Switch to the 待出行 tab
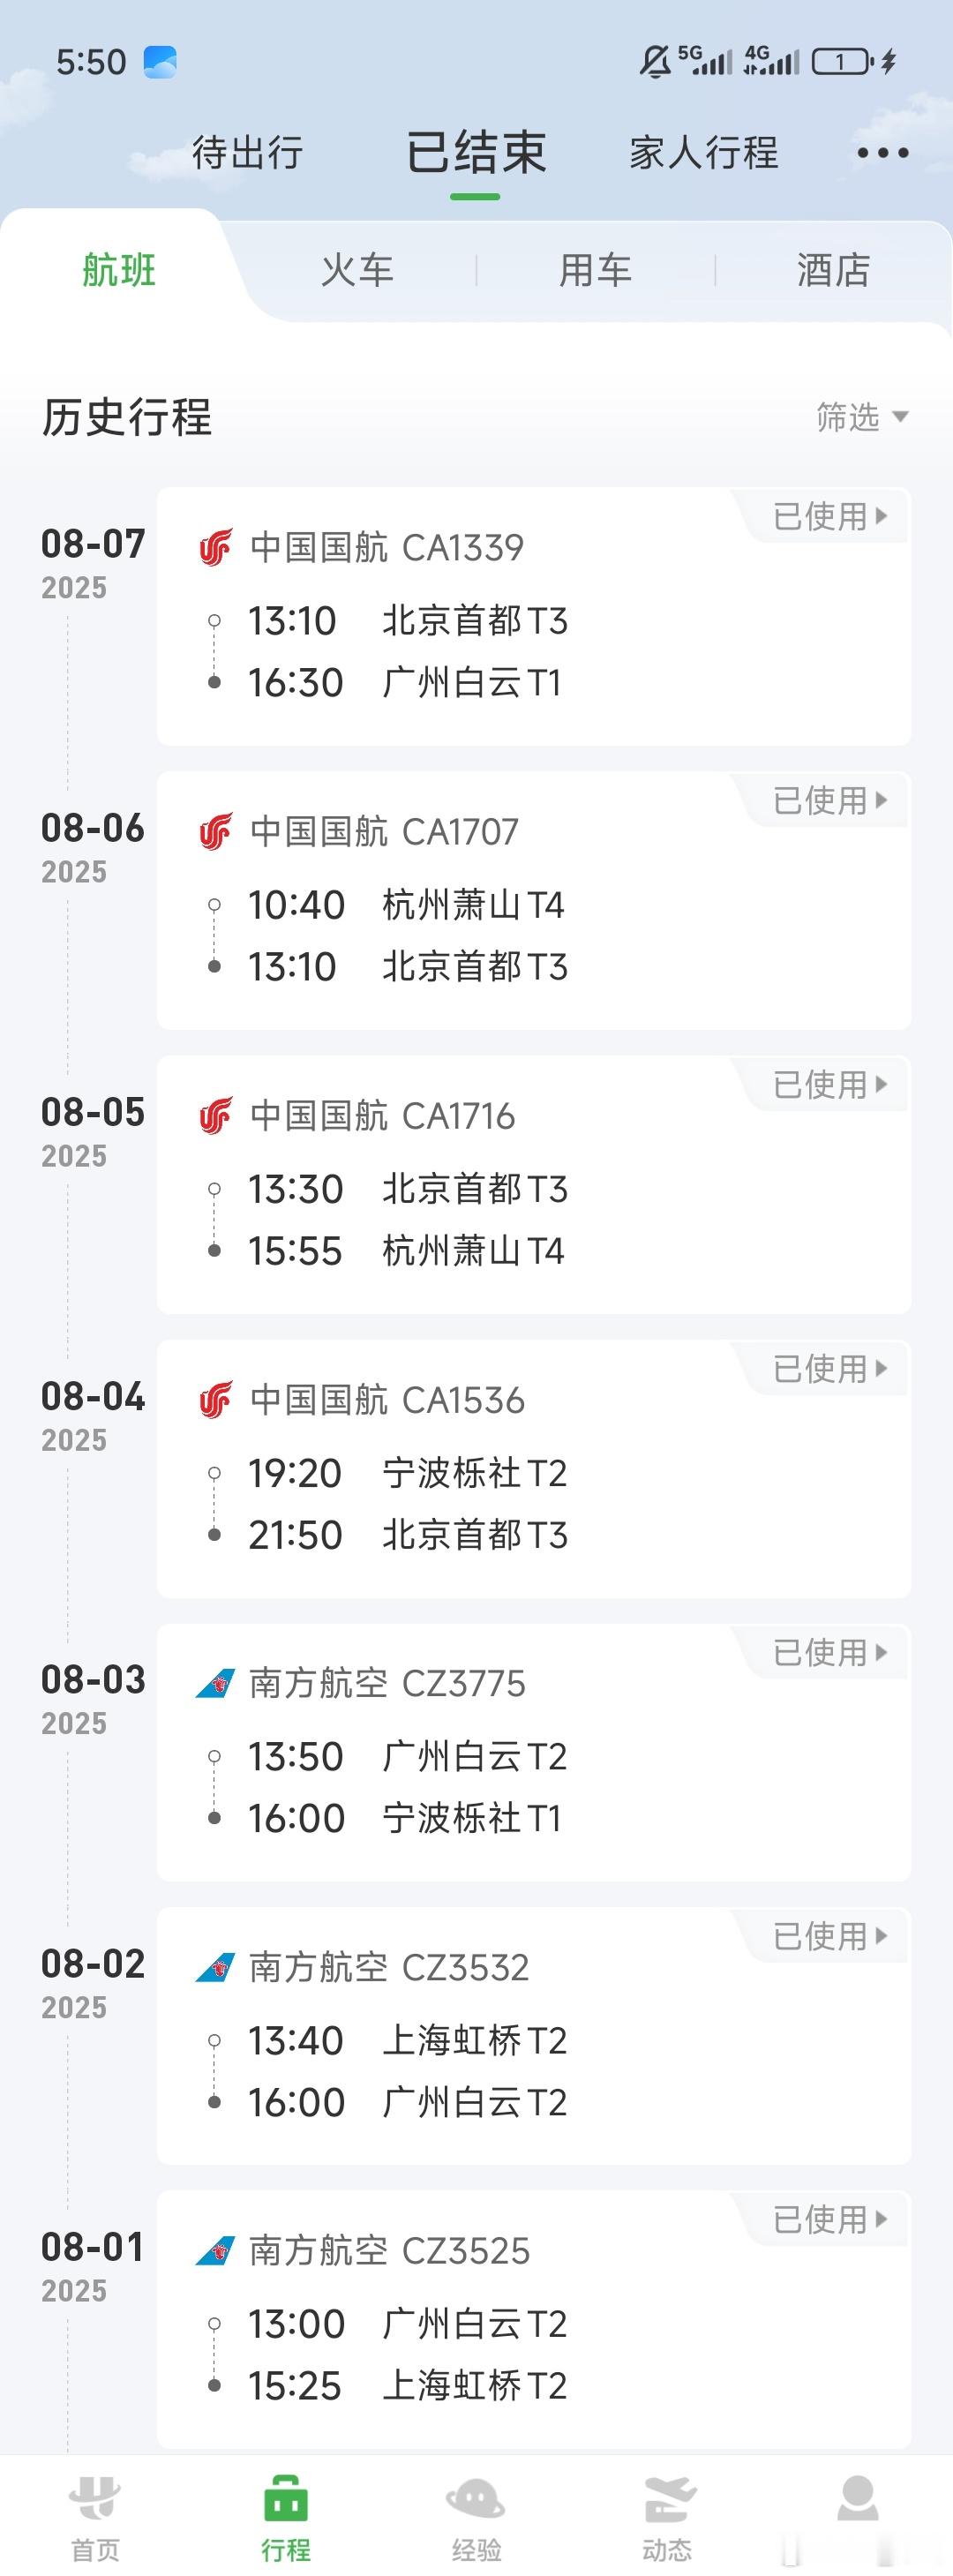 pyautogui.click(x=247, y=153)
